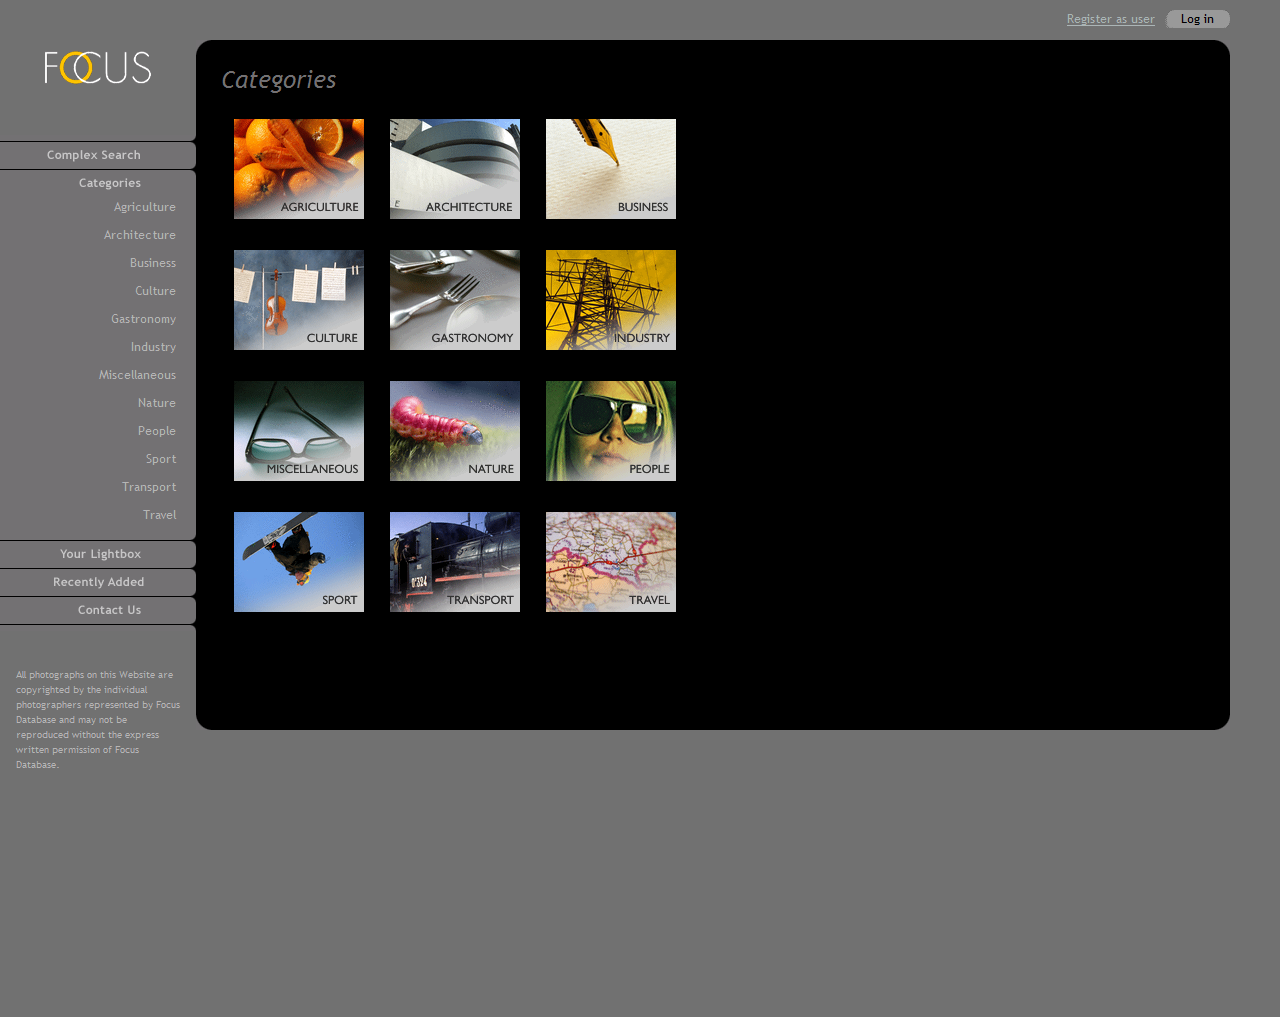Open the Contact Us page

pos(109,610)
